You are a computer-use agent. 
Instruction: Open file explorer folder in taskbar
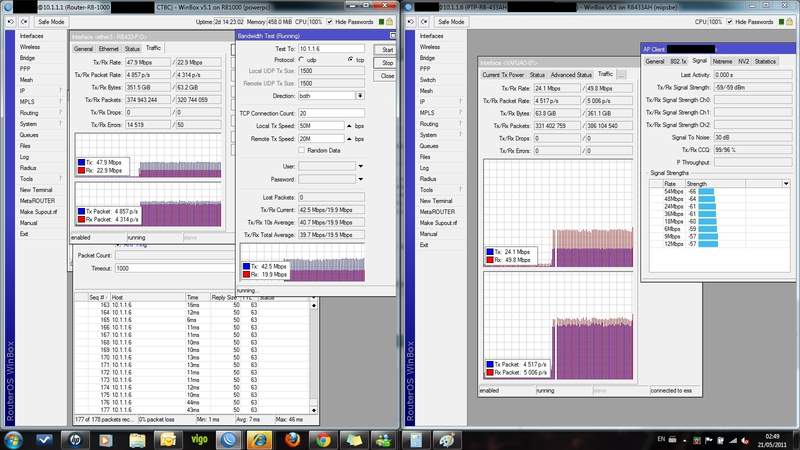pos(137,440)
